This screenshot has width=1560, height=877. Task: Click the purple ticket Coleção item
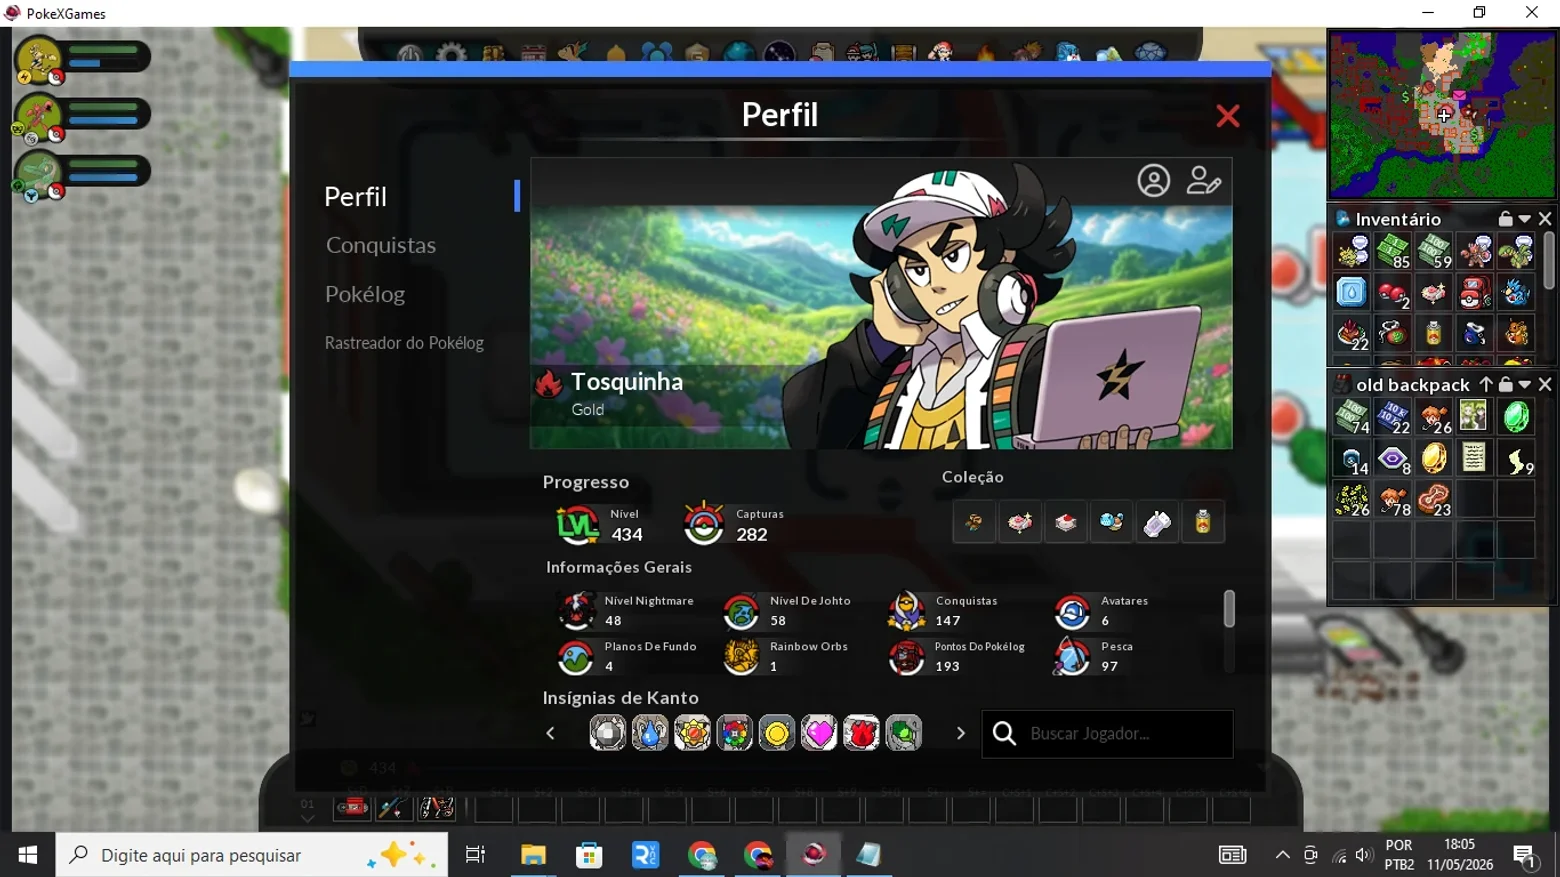pyautogui.click(x=1158, y=522)
